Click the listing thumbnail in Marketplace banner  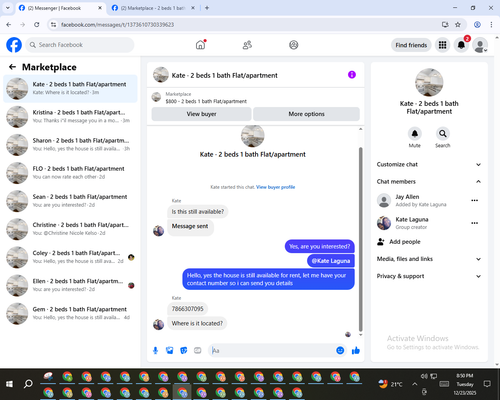156,97
